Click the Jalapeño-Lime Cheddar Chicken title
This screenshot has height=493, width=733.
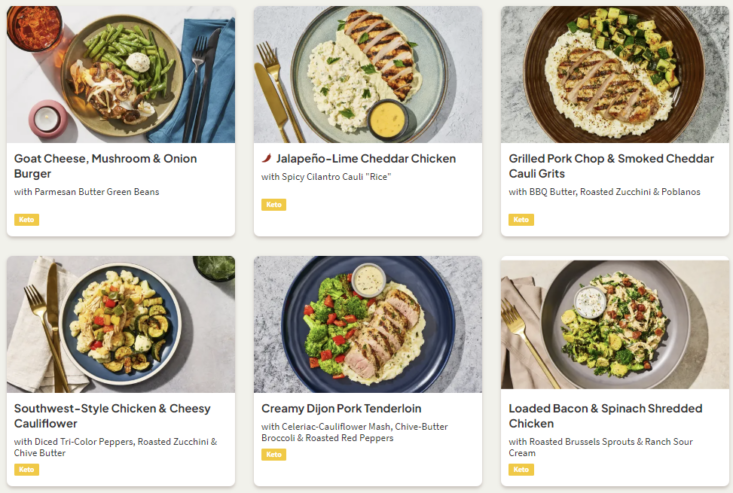tap(365, 158)
